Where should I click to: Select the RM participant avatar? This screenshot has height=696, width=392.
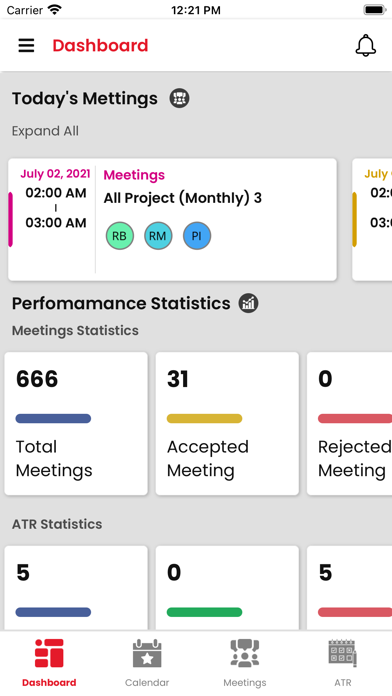click(158, 236)
